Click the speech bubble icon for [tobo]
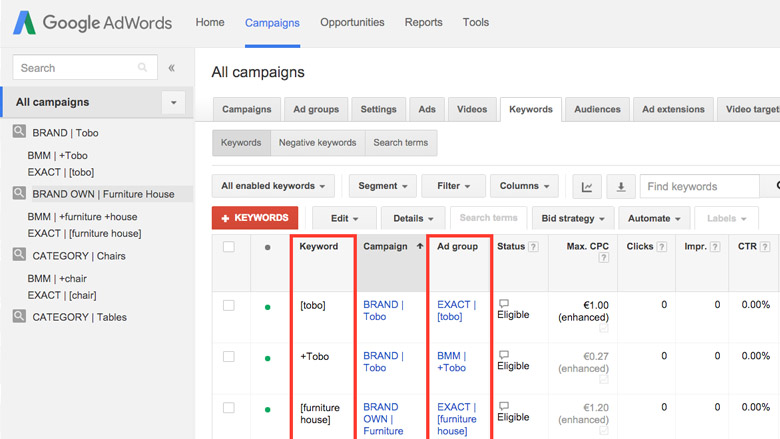Viewport: 780px width, 439px height. coord(504,303)
